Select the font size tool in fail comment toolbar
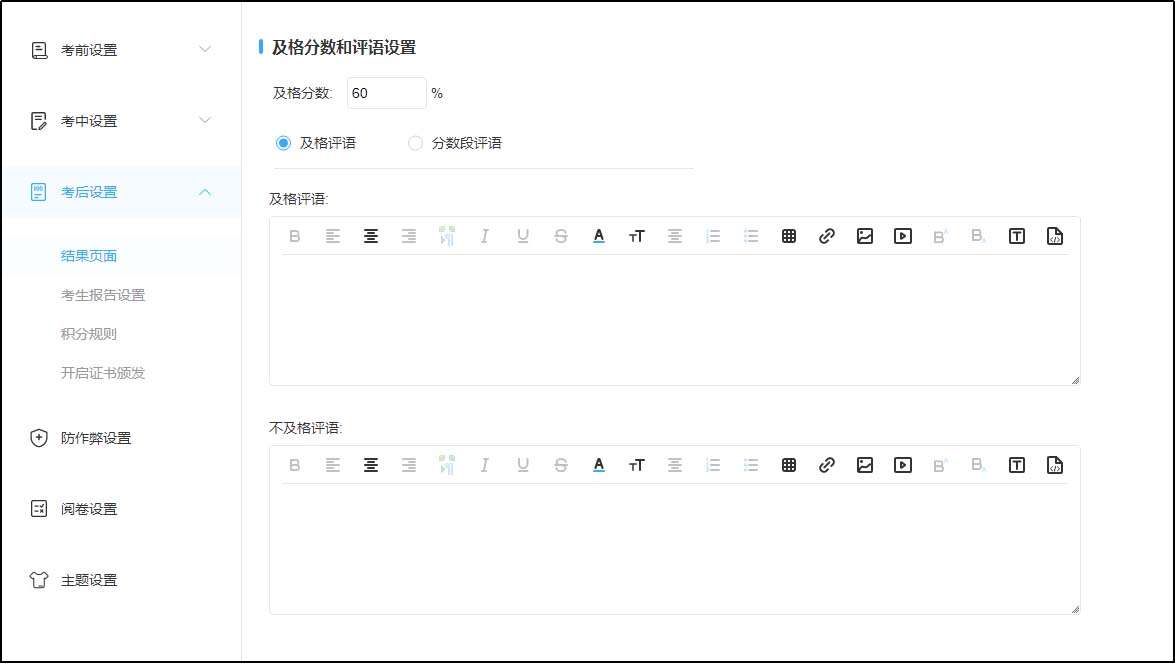This screenshot has width=1175, height=665. 636,464
